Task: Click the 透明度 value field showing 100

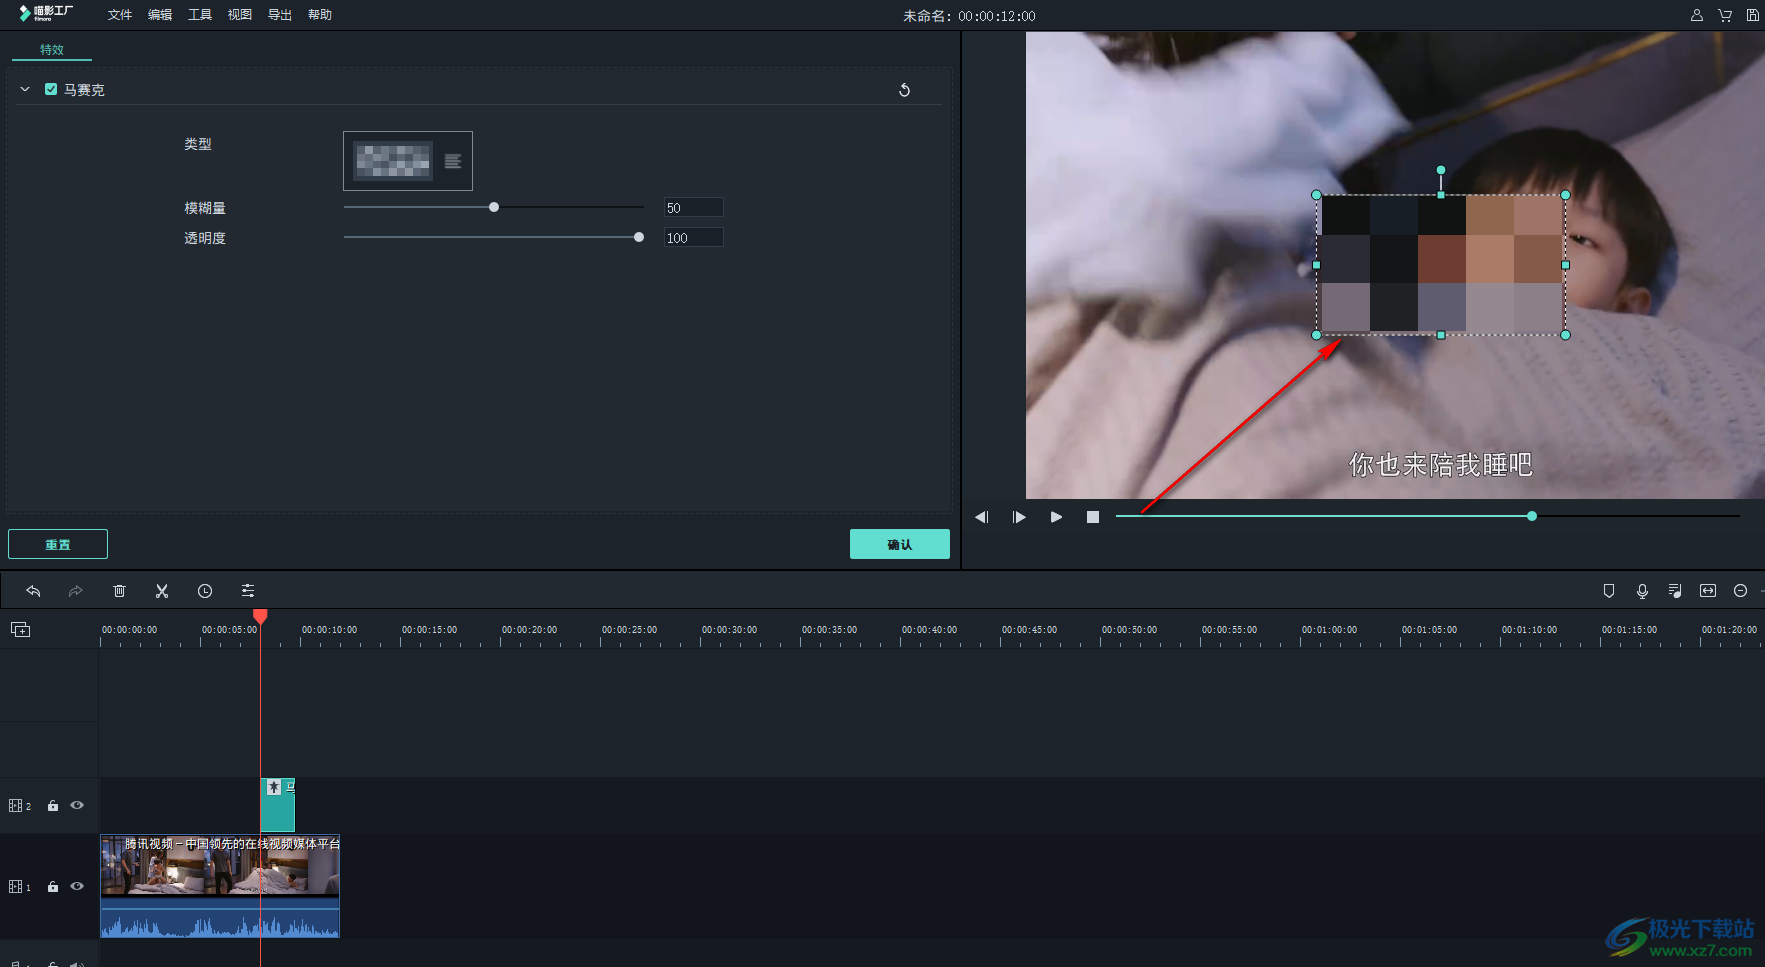Action: (693, 237)
